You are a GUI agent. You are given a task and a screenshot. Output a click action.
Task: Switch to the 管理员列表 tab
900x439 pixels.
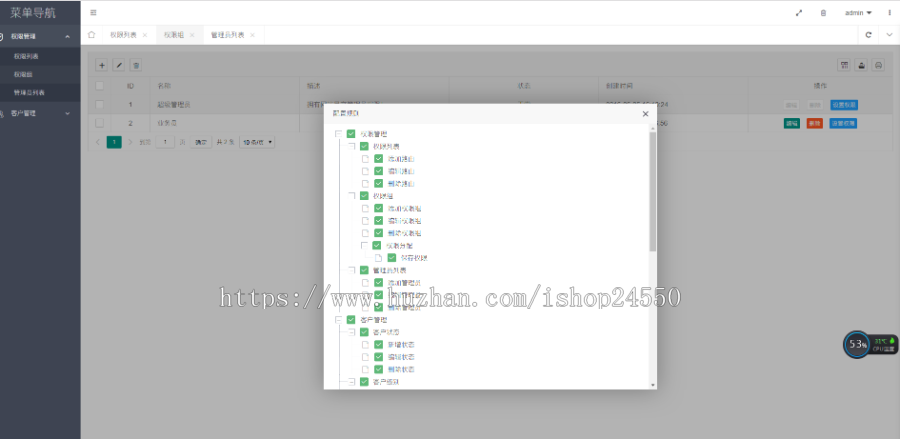click(227, 35)
